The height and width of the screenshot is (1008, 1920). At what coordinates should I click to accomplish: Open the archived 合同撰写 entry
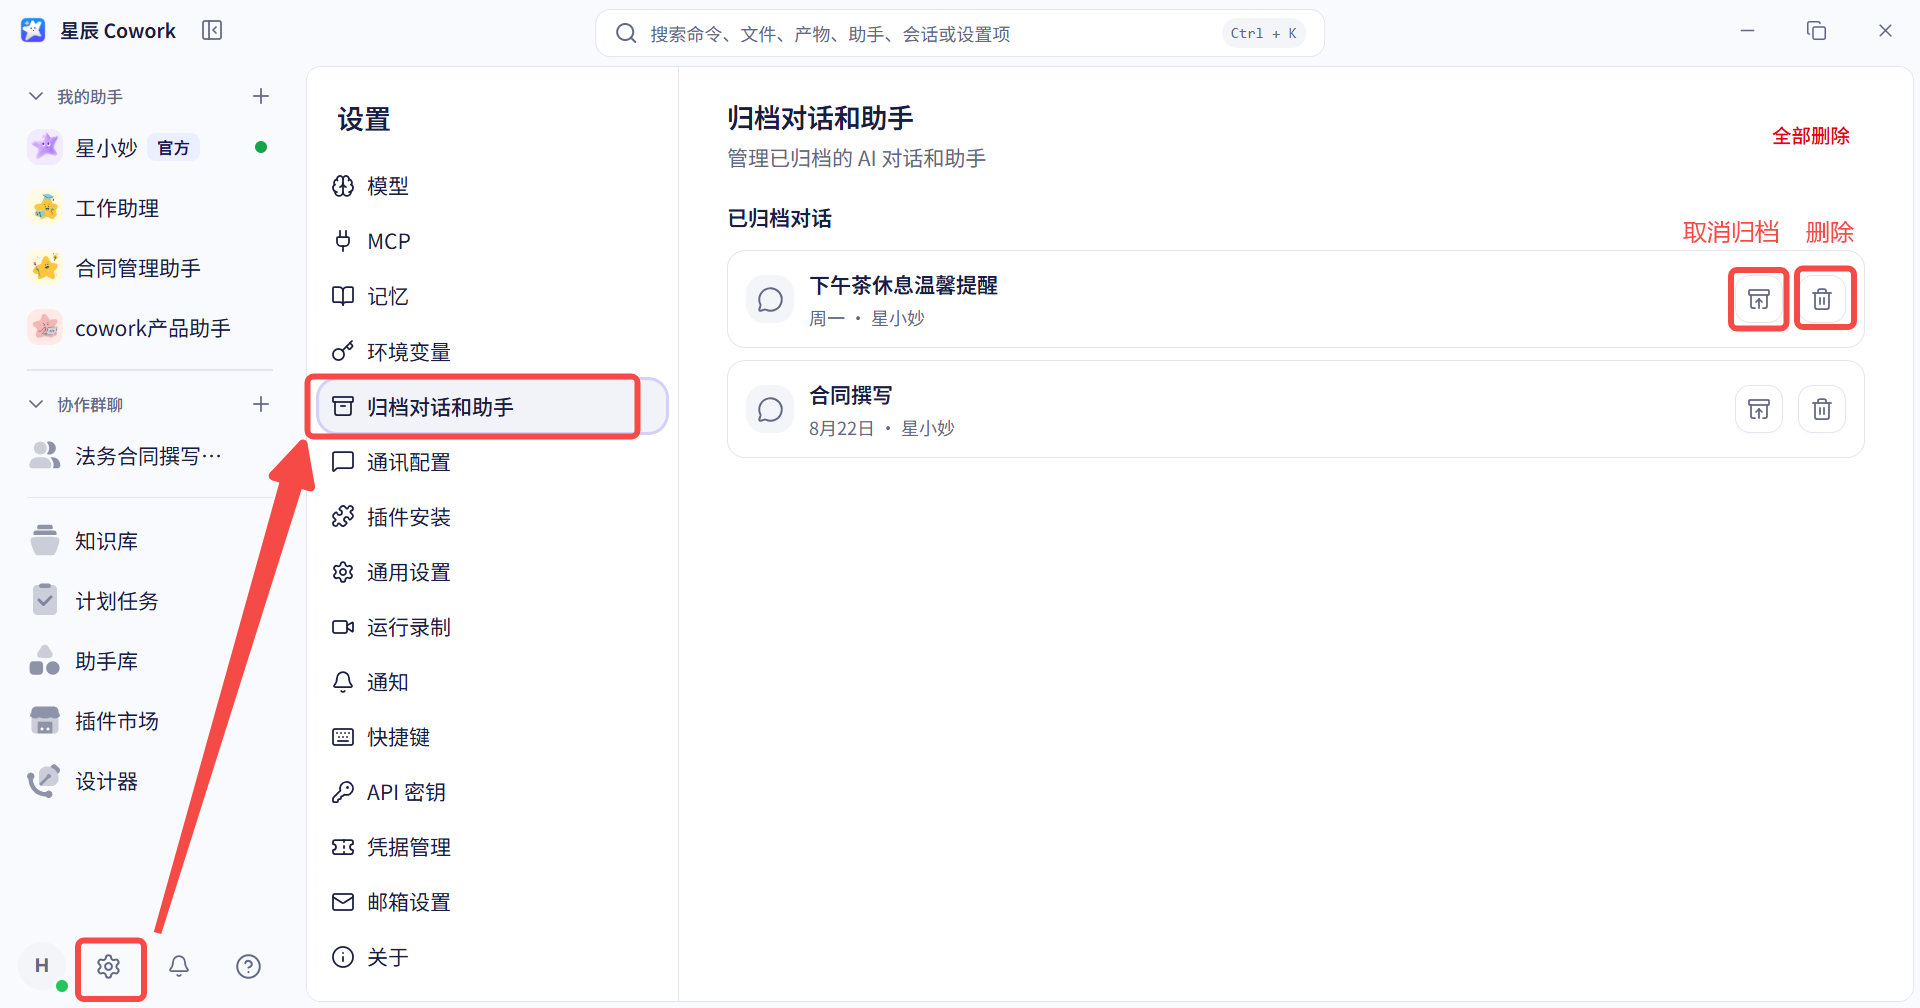tap(1296, 409)
